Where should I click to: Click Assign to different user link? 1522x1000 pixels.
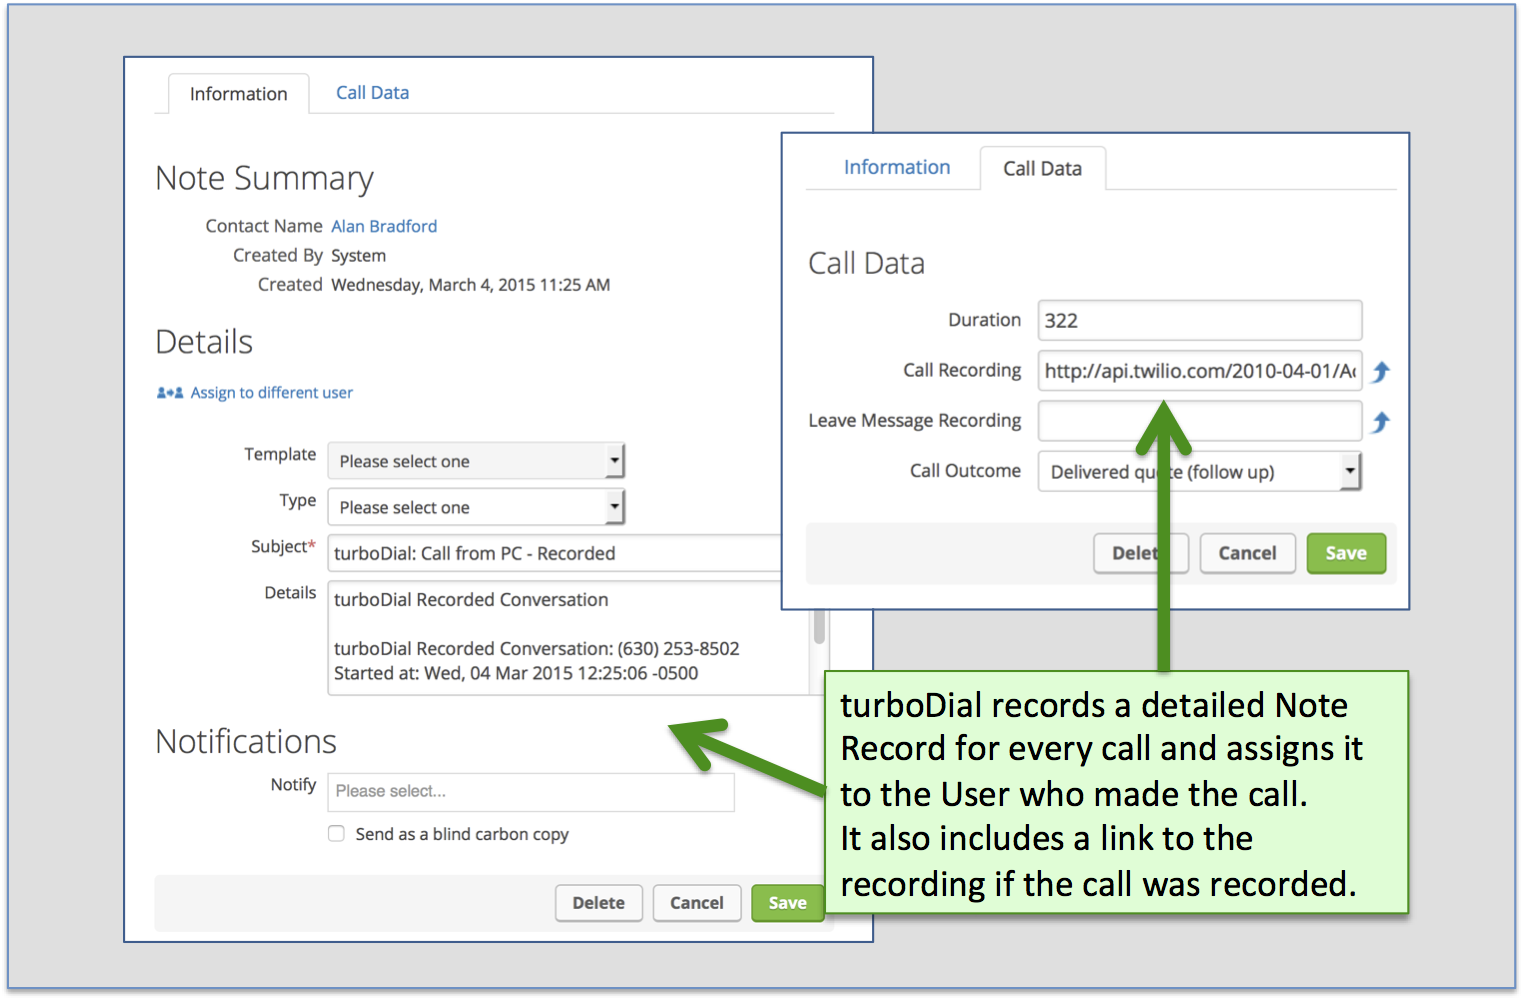tap(271, 393)
